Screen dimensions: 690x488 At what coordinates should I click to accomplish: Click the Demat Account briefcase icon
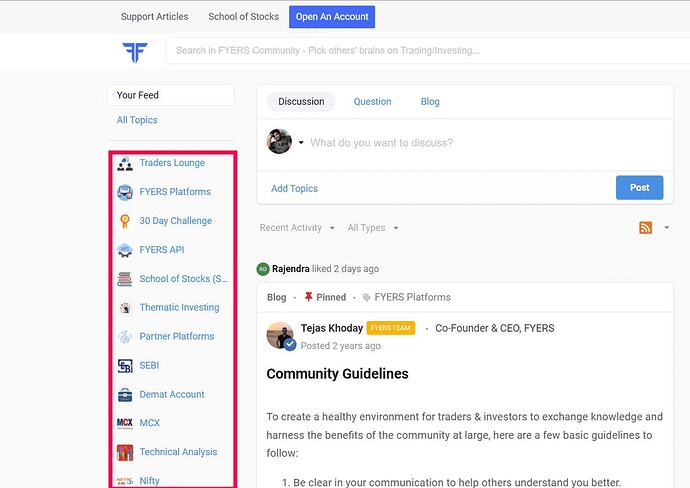coord(125,395)
